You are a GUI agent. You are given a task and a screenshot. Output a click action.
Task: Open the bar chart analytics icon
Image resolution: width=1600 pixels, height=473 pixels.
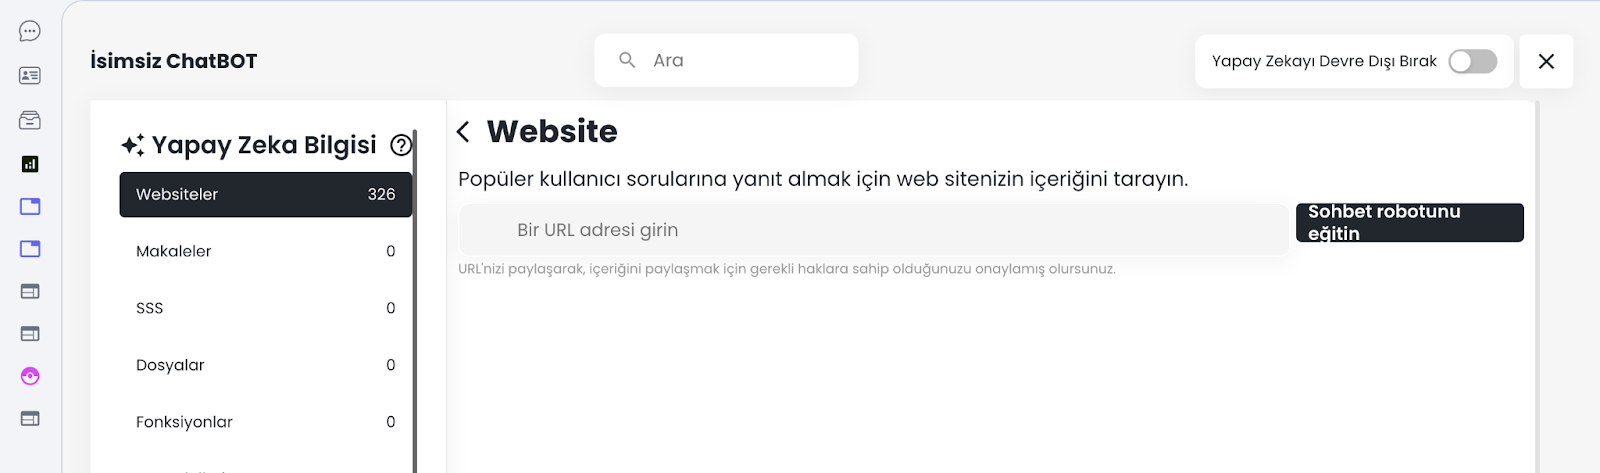coord(30,164)
